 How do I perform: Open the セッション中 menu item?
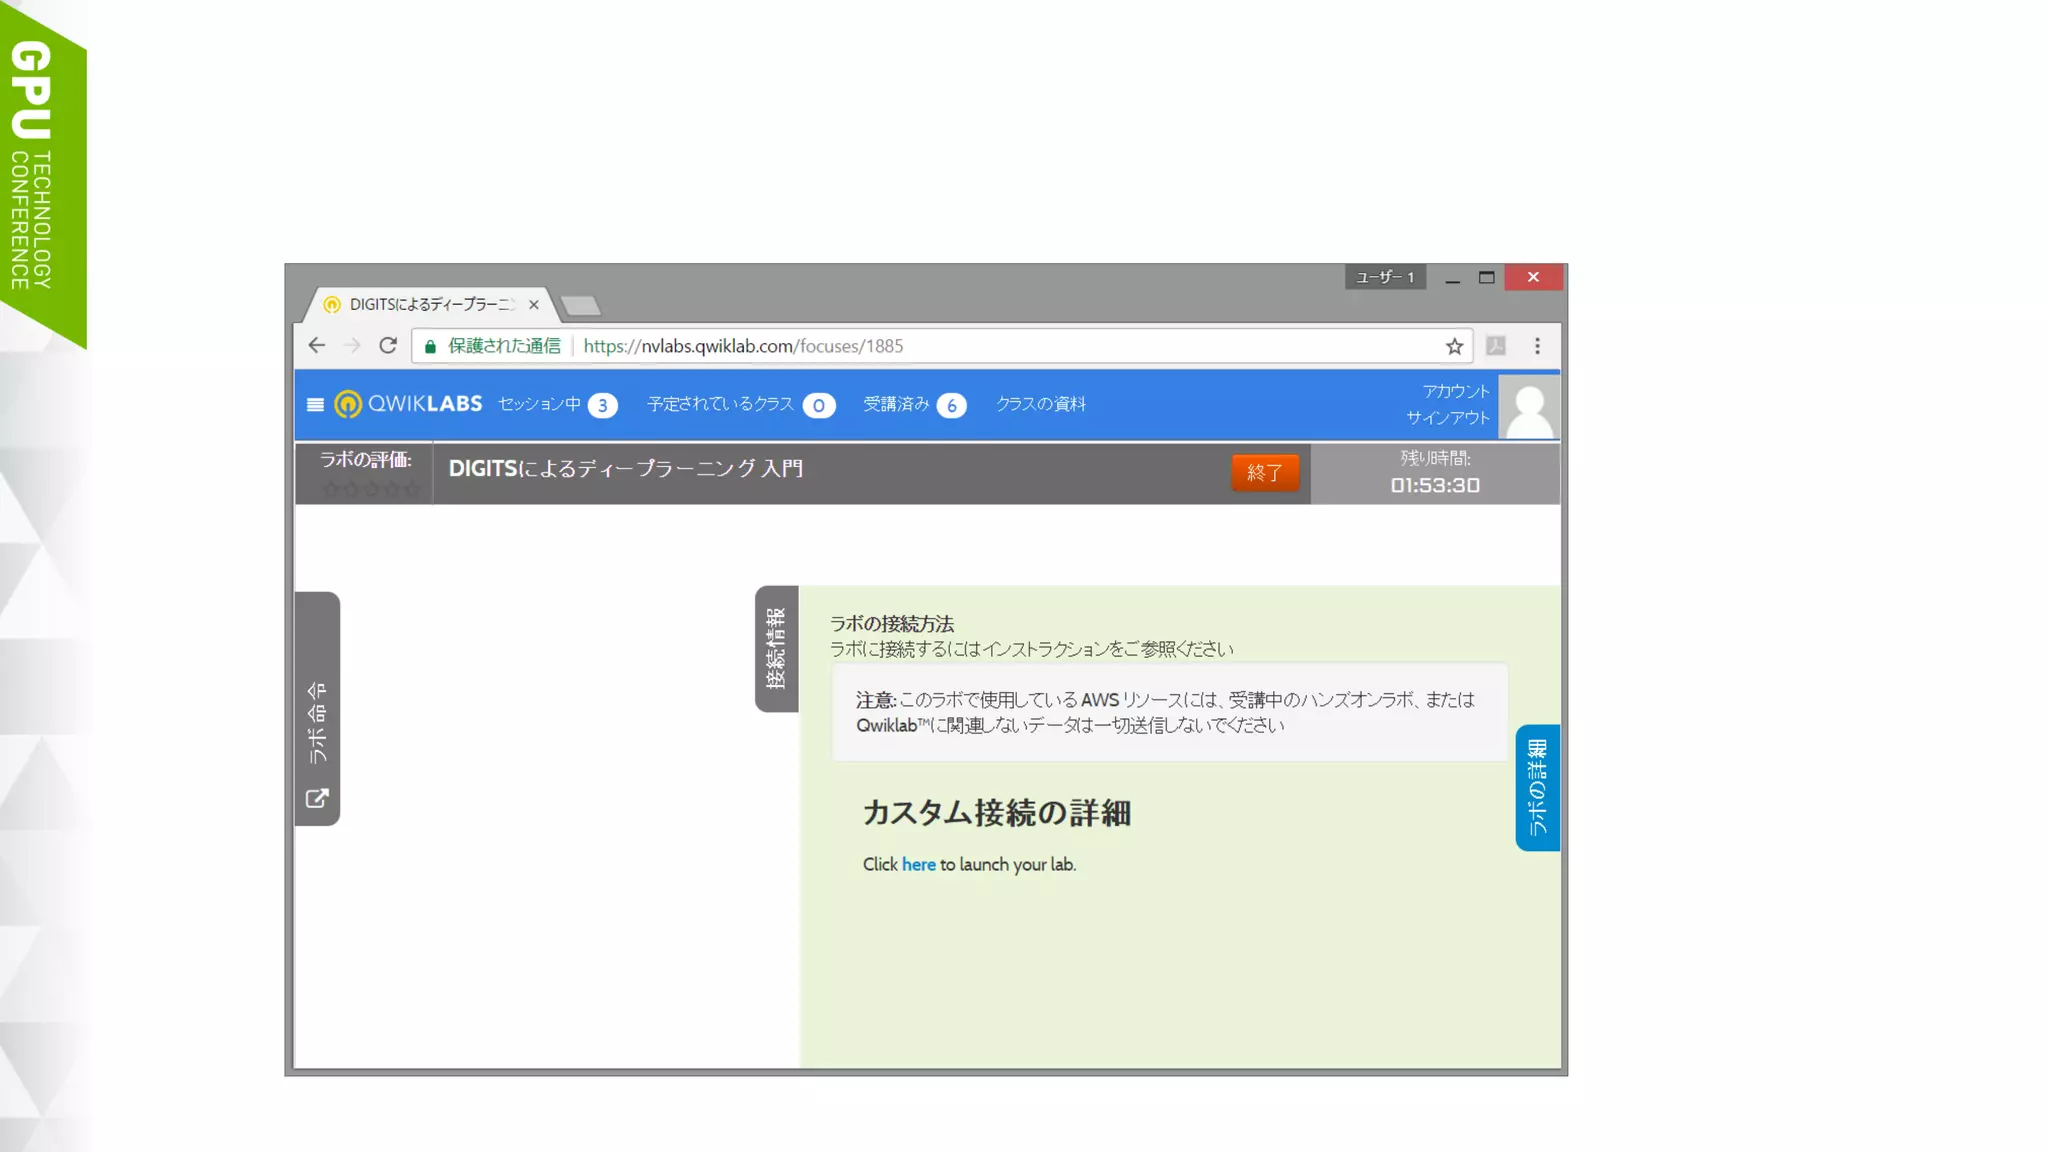[x=539, y=404]
